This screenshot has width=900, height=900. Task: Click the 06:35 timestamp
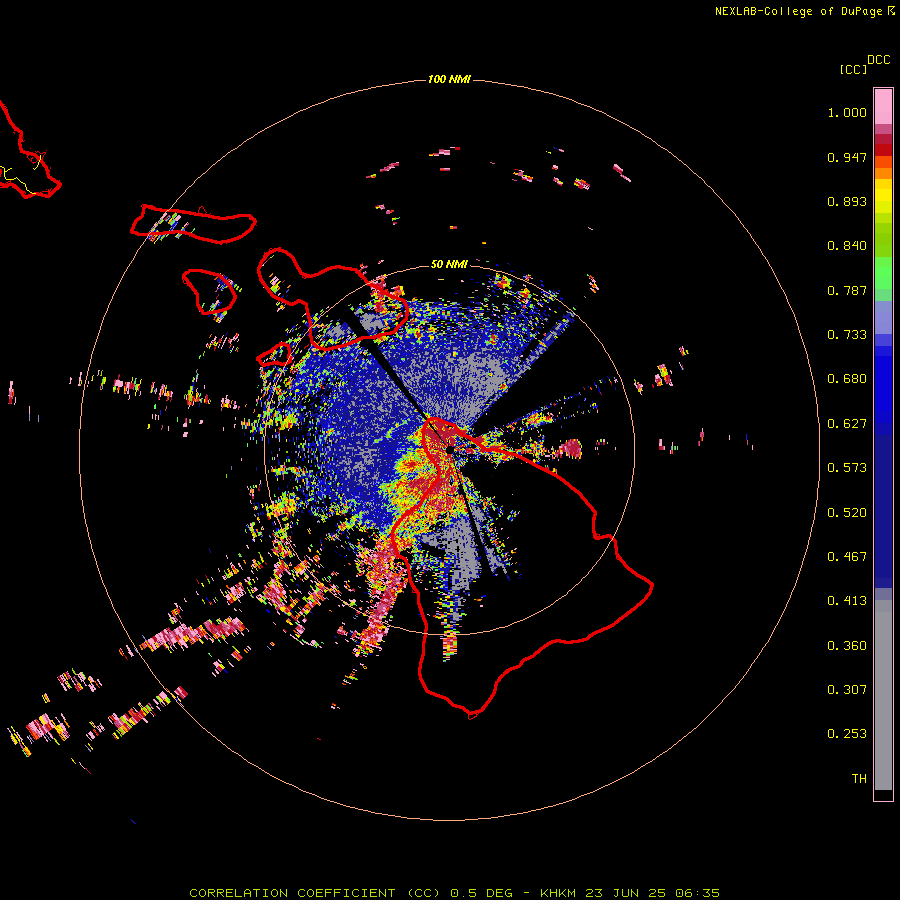pyautogui.click(x=697, y=893)
